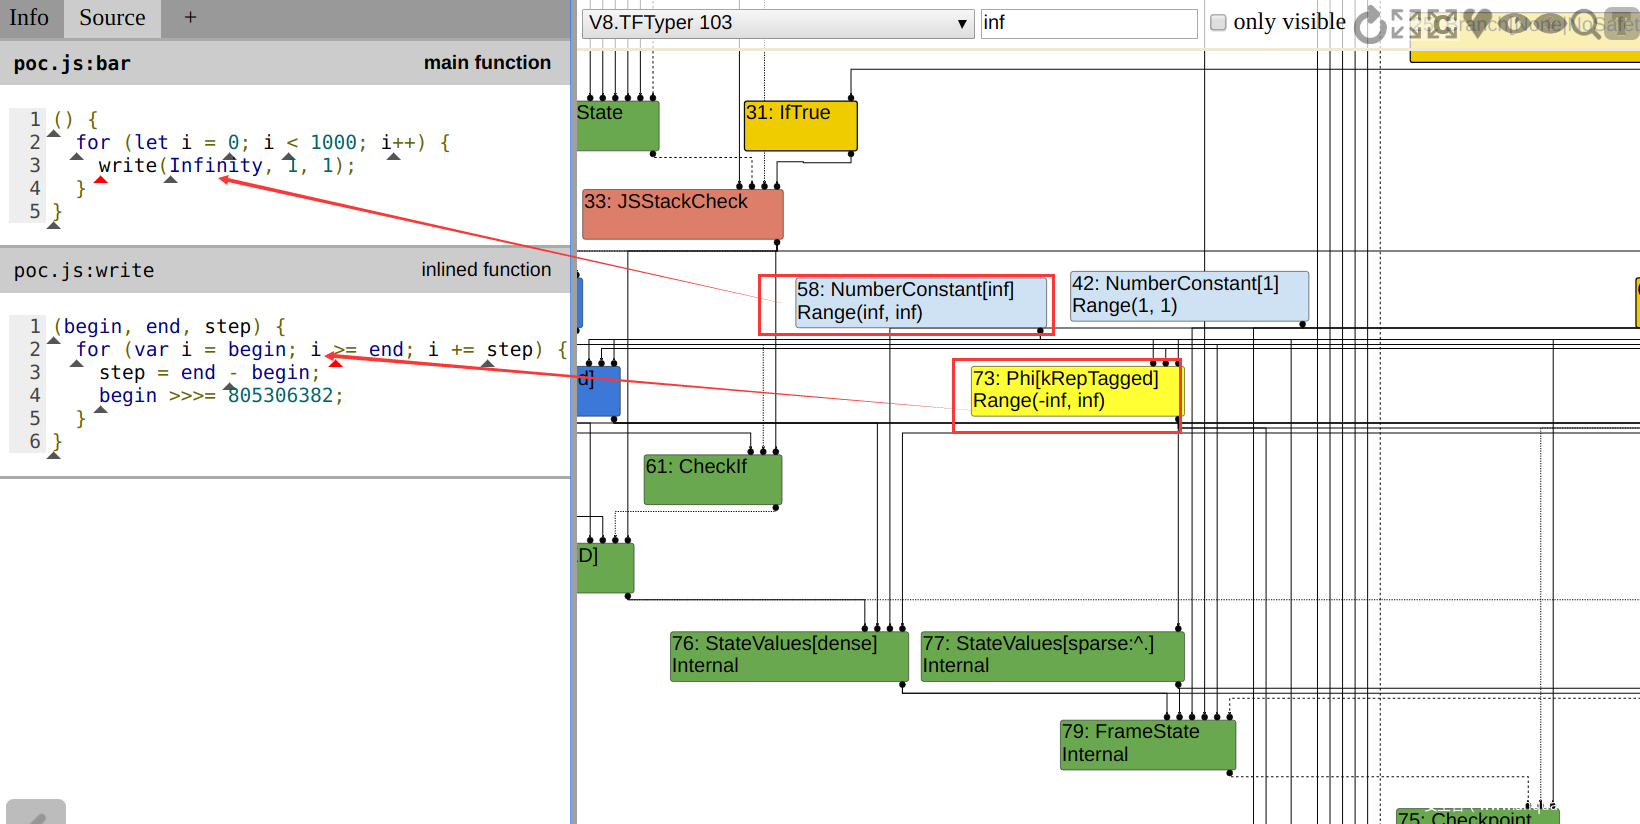This screenshot has width=1640, height=824.
Task: Open the V8.TFTyper 103 phase dropdown
Action: (x=777, y=23)
